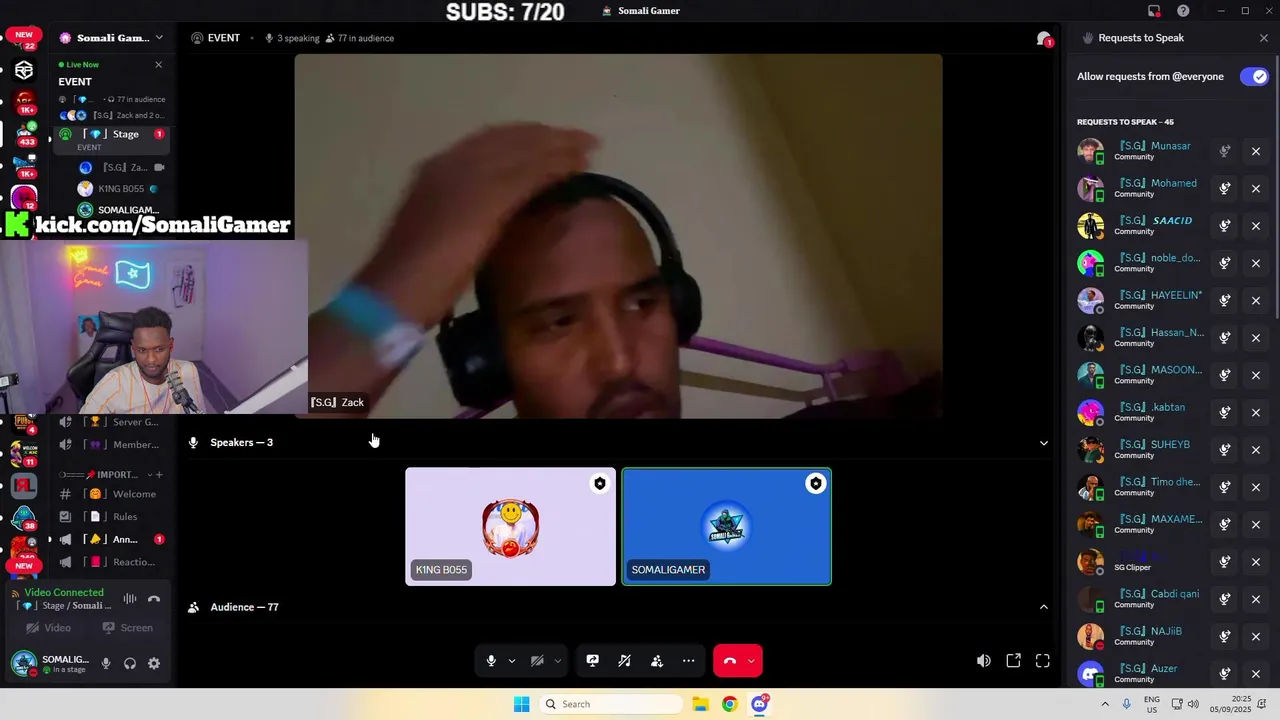
Task: Open Chrome from the taskbar
Action: 730,704
